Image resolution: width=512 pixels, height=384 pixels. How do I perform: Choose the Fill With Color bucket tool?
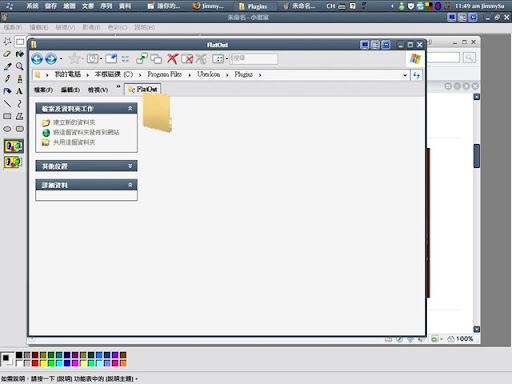tap(20, 54)
